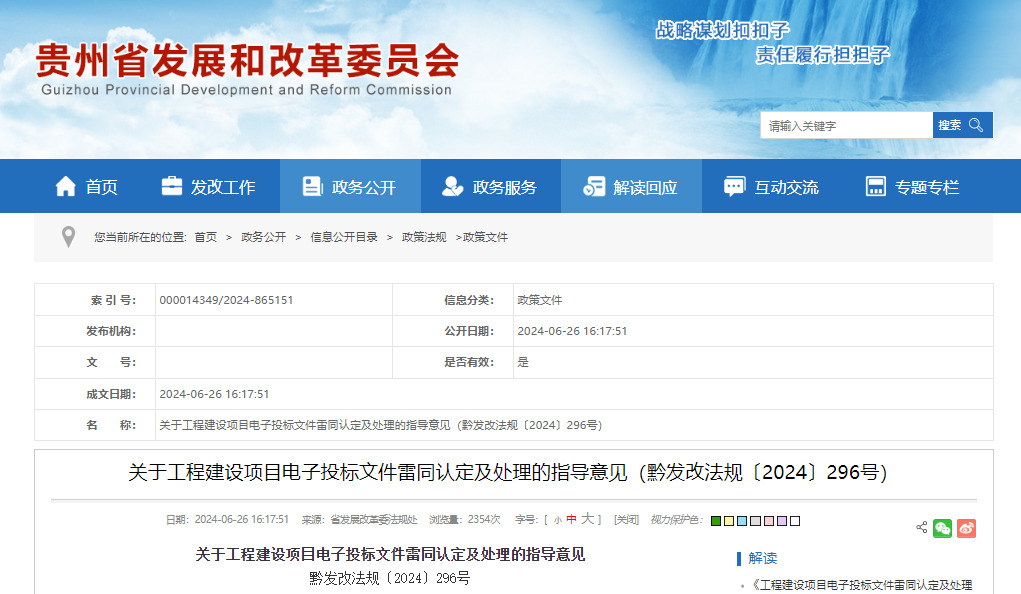Select the 政务公开 building icon

[x=312, y=185]
